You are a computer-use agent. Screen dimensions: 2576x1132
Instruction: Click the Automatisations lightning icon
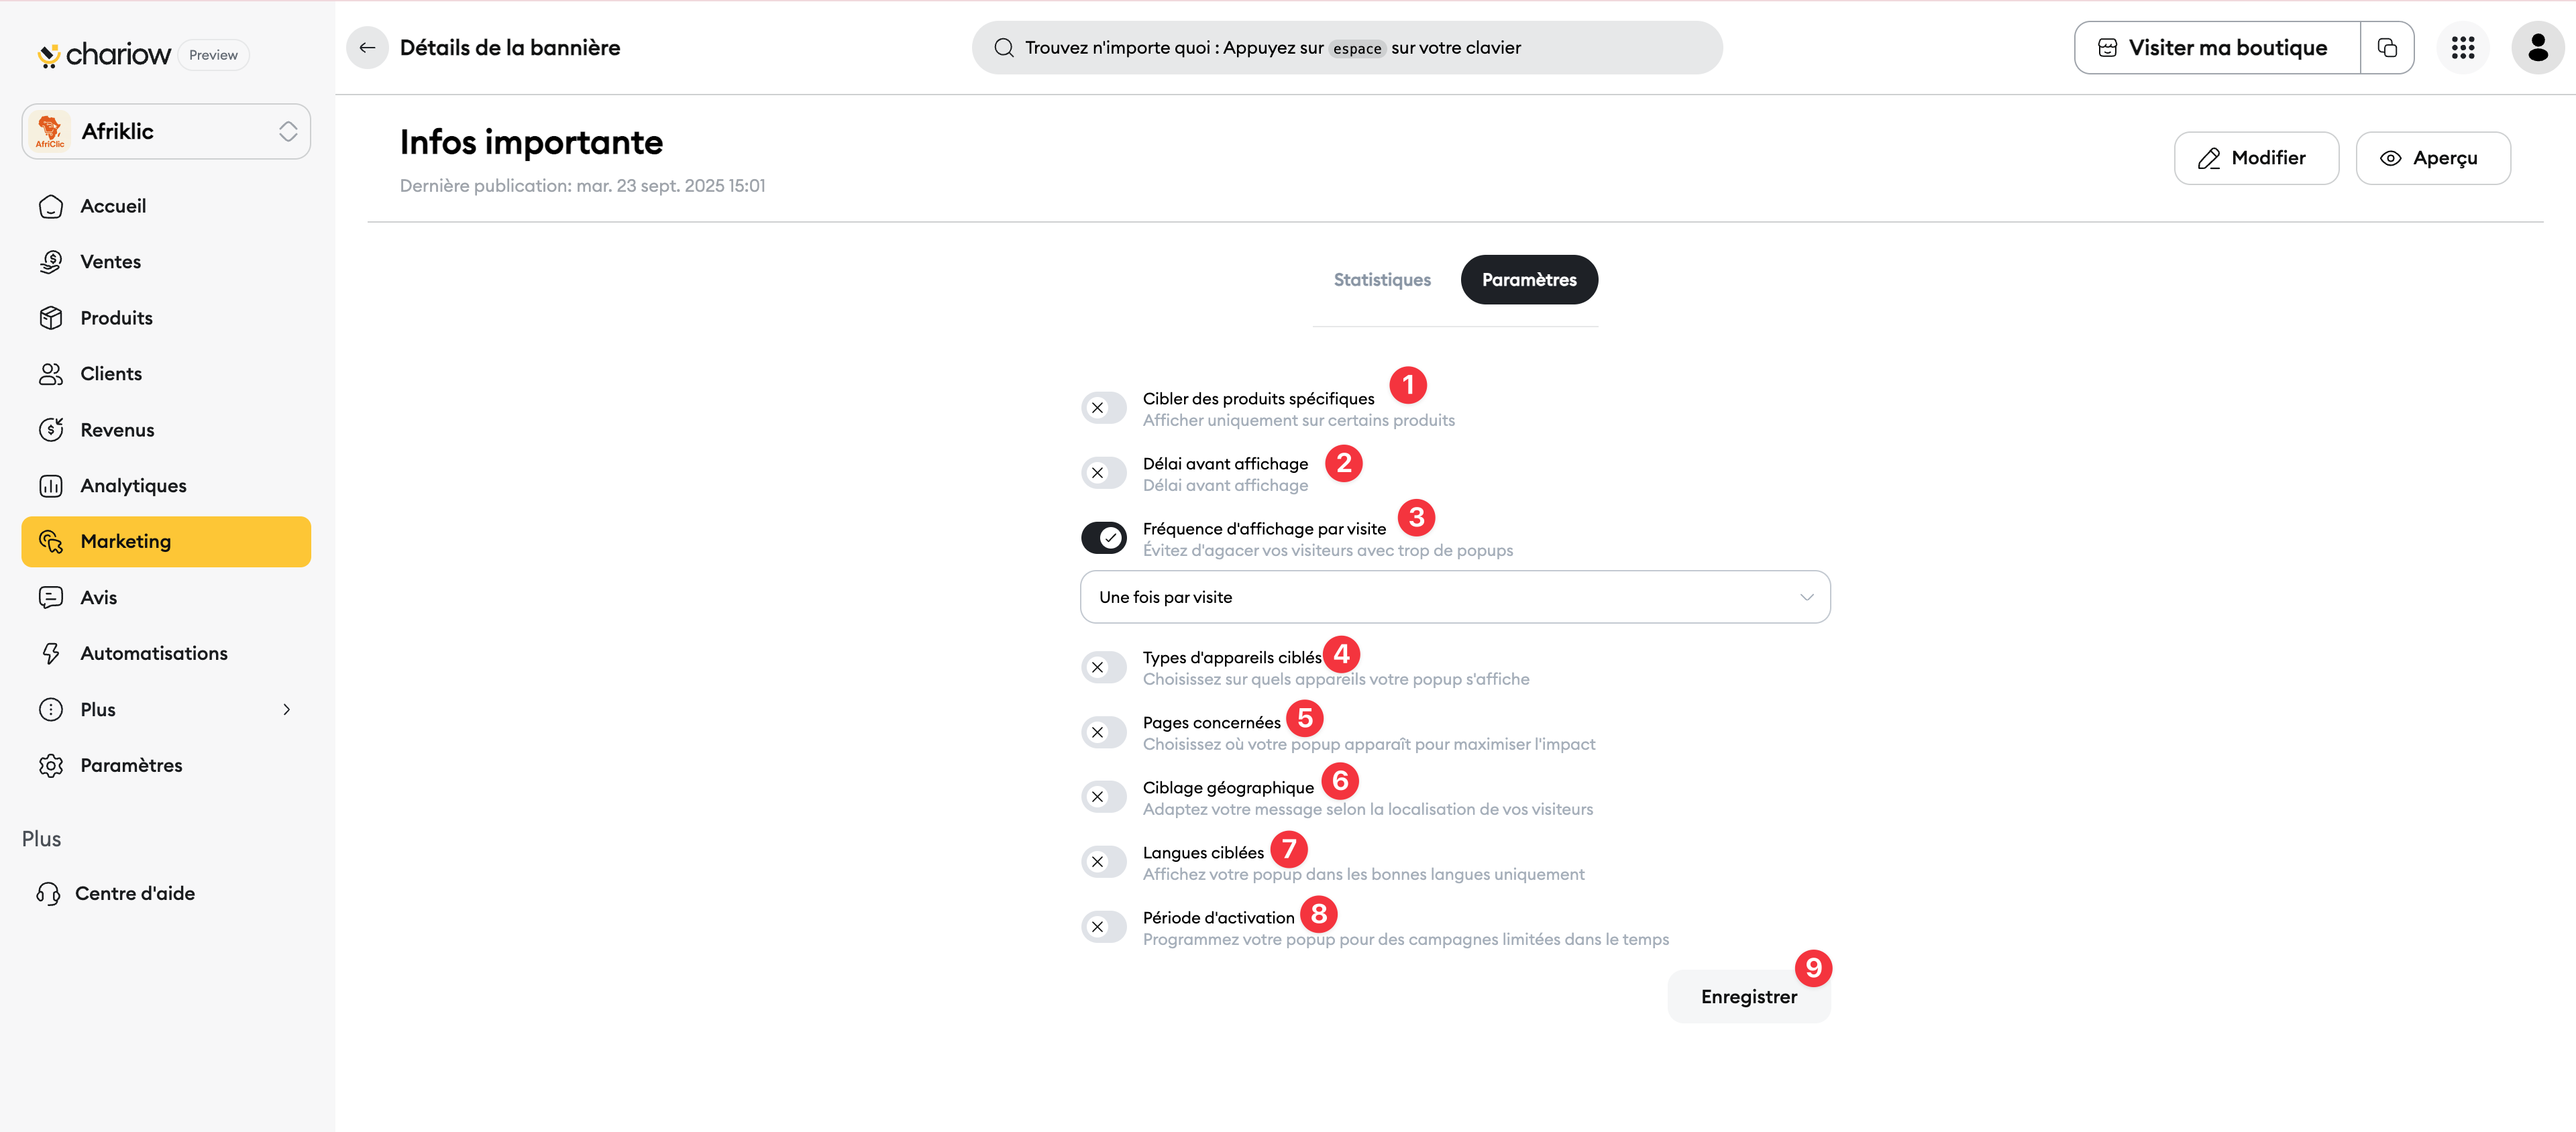point(51,654)
